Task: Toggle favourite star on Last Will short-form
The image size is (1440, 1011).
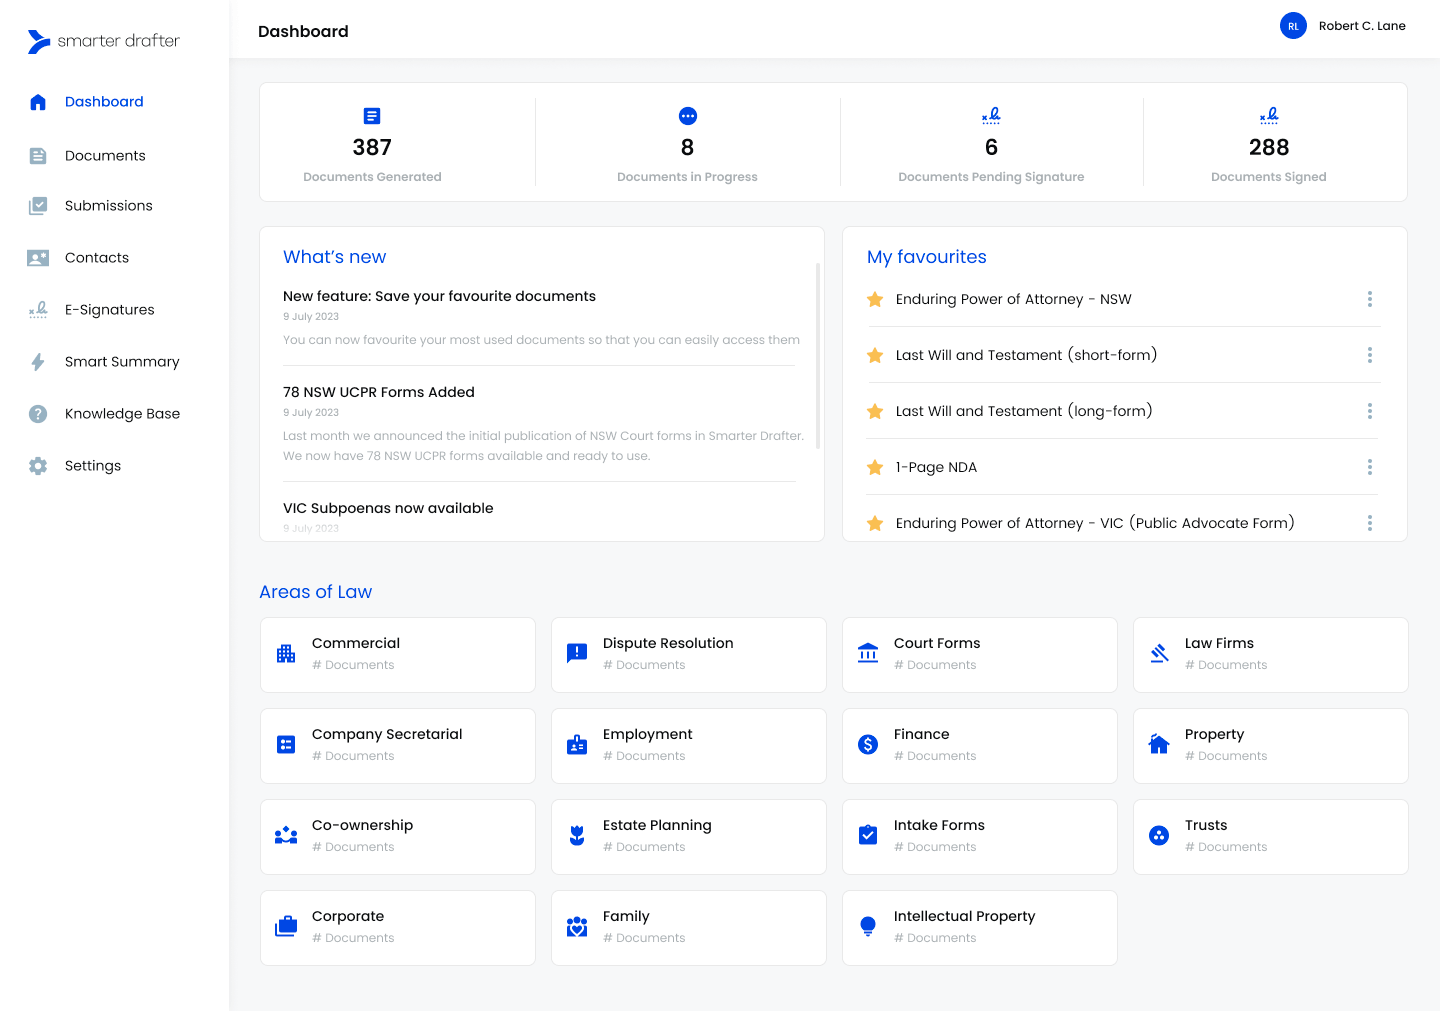Action: point(875,355)
